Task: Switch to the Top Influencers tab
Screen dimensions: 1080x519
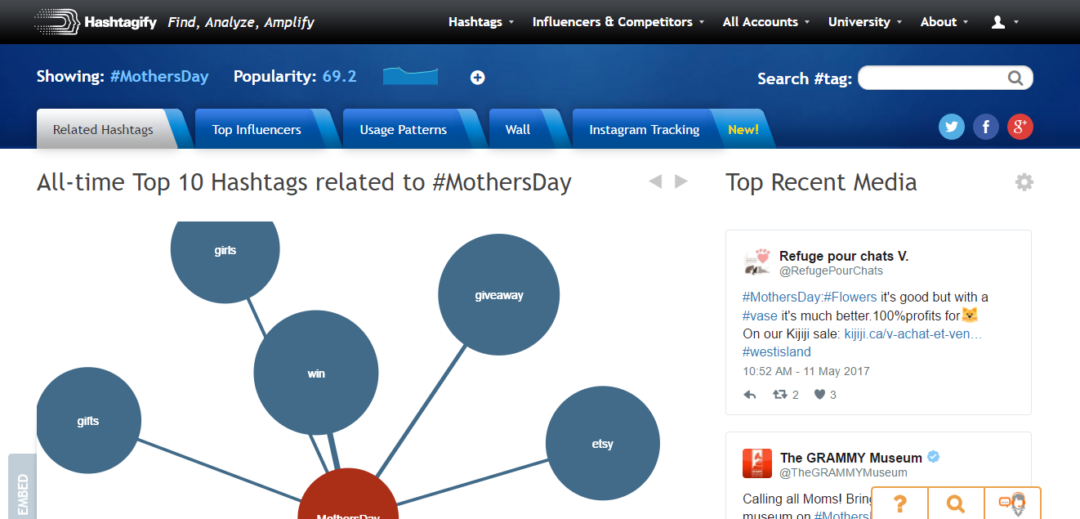Action: [256, 130]
